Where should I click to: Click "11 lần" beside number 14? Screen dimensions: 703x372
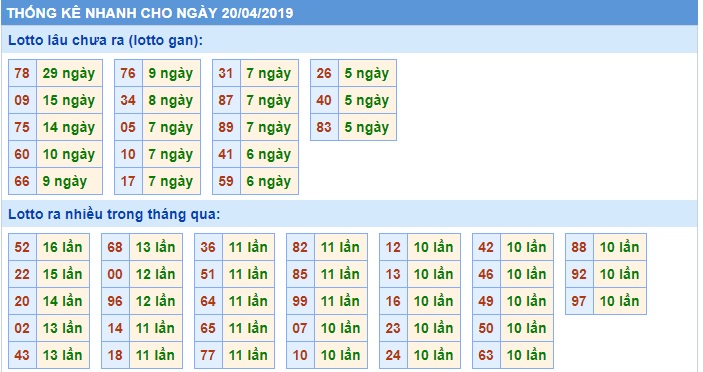click(x=156, y=328)
